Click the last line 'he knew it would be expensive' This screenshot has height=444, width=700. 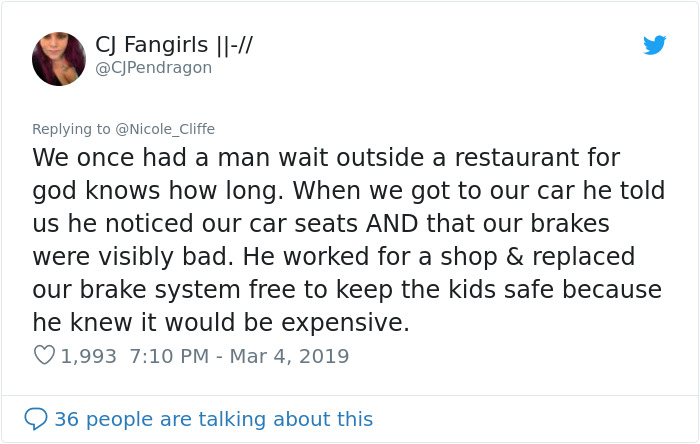tap(220, 322)
